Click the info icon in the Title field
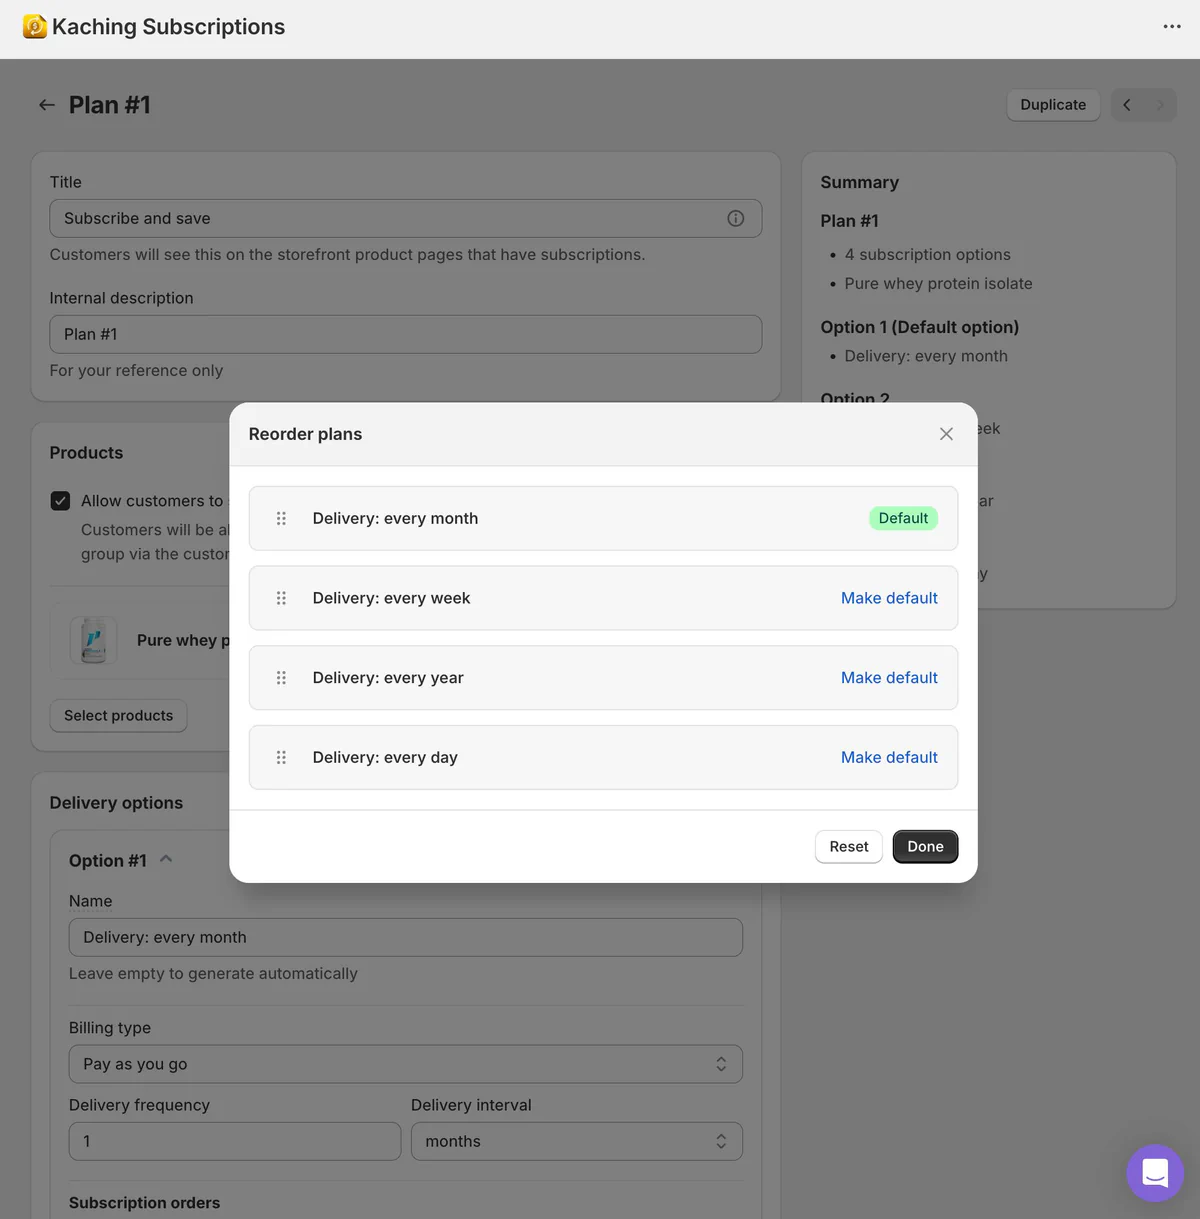 click(736, 218)
